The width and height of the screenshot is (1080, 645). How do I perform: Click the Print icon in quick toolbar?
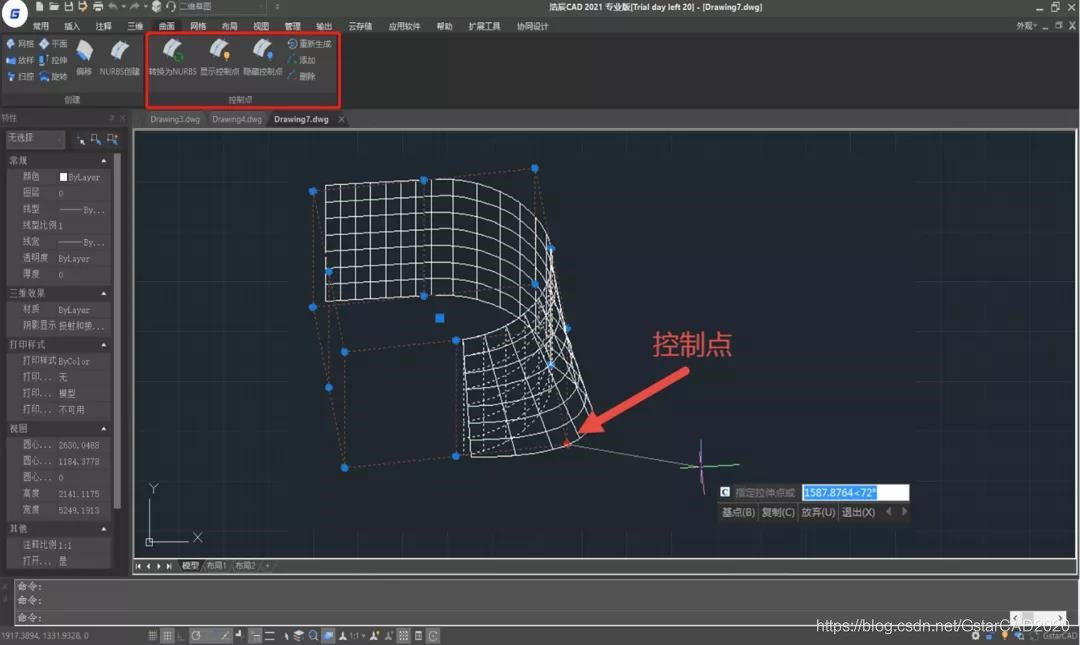point(98,7)
